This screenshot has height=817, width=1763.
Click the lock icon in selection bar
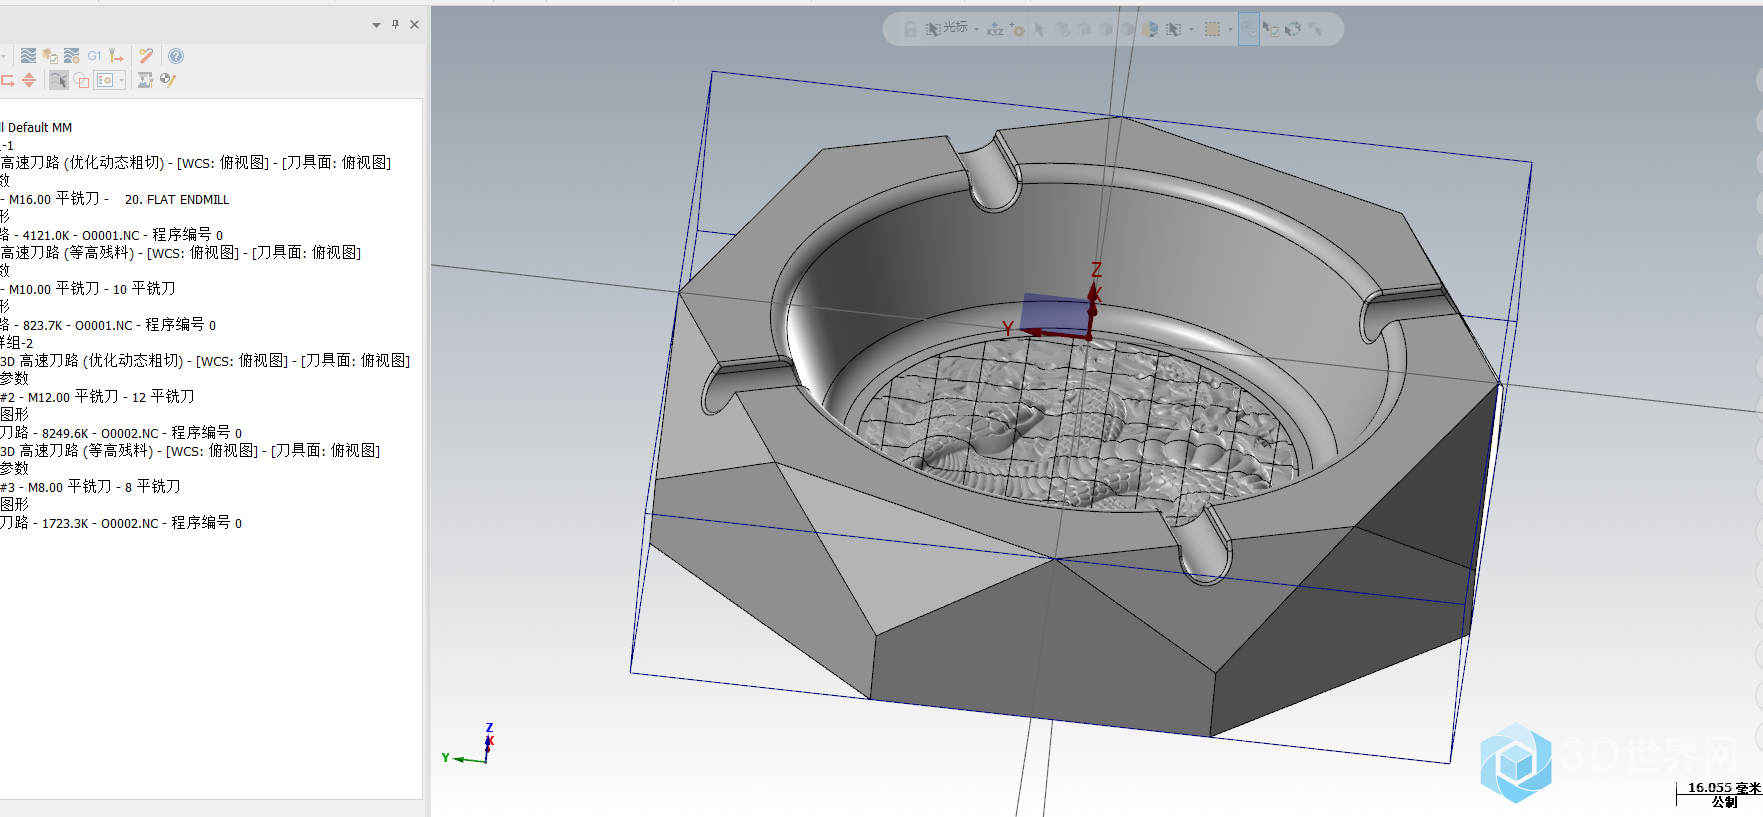[x=910, y=29]
